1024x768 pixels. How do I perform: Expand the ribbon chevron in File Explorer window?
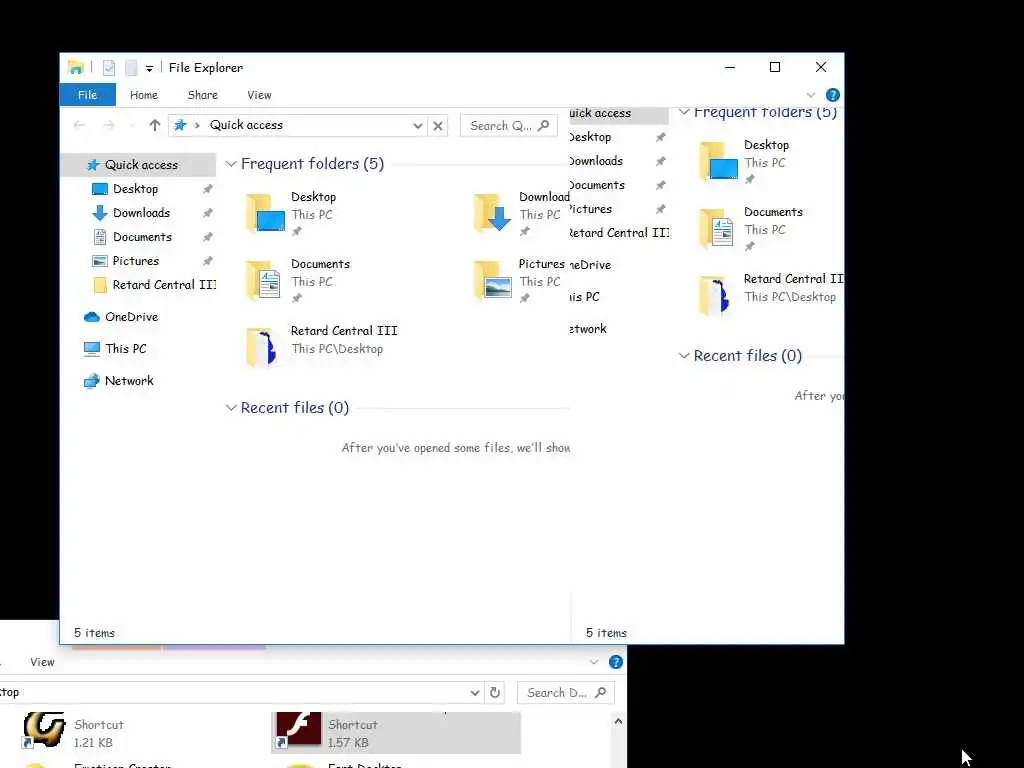click(x=811, y=95)
